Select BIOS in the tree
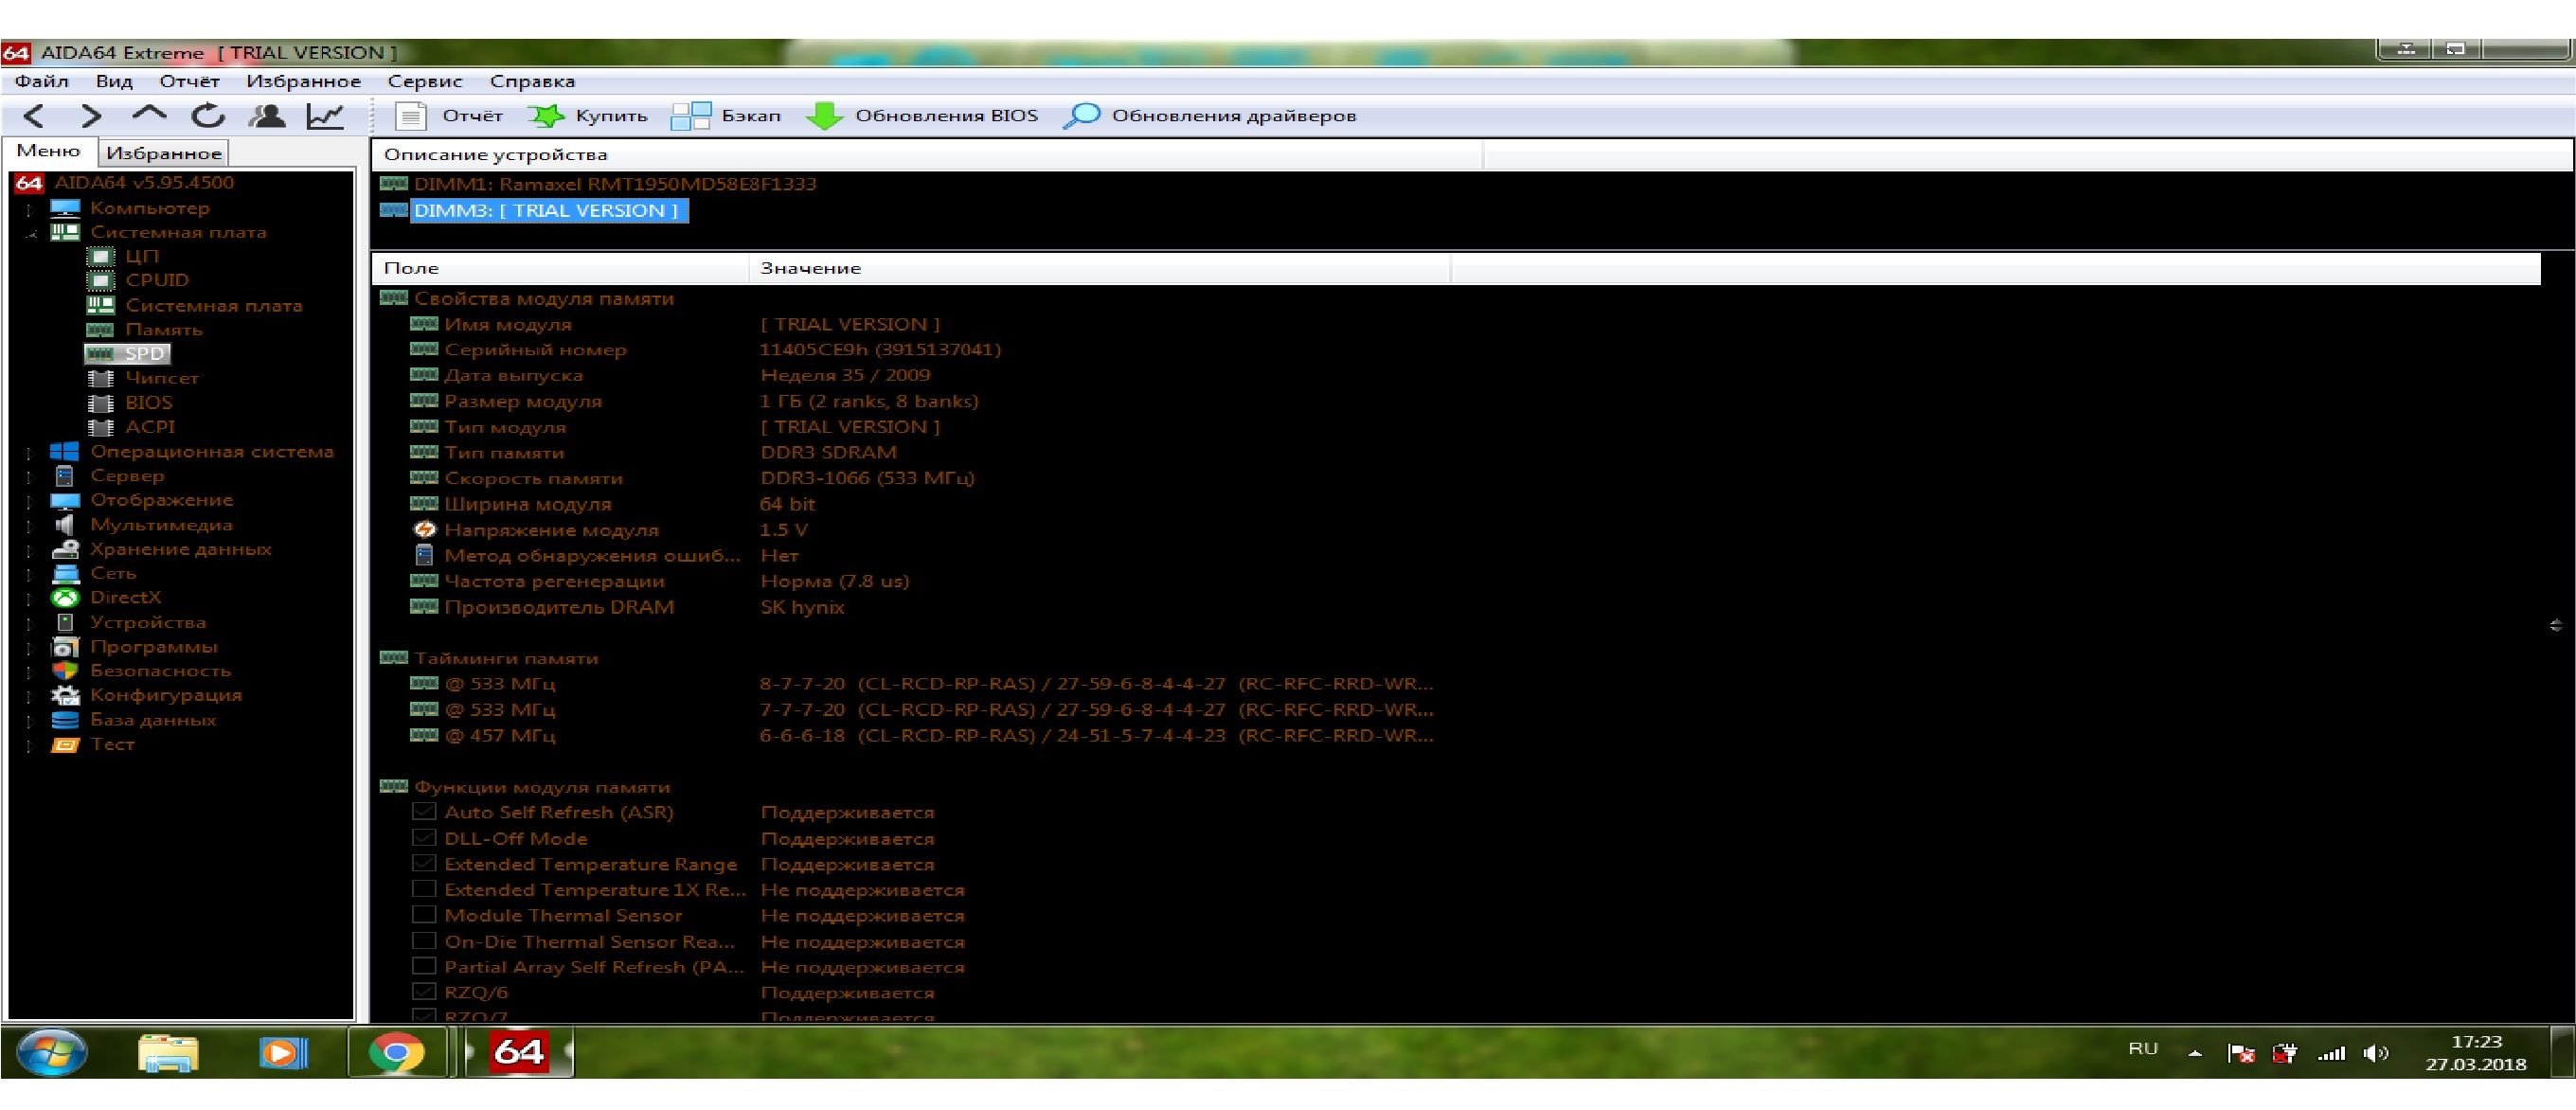The width and height of the screenshot is (2576, 1110). [x=149, y=403]
